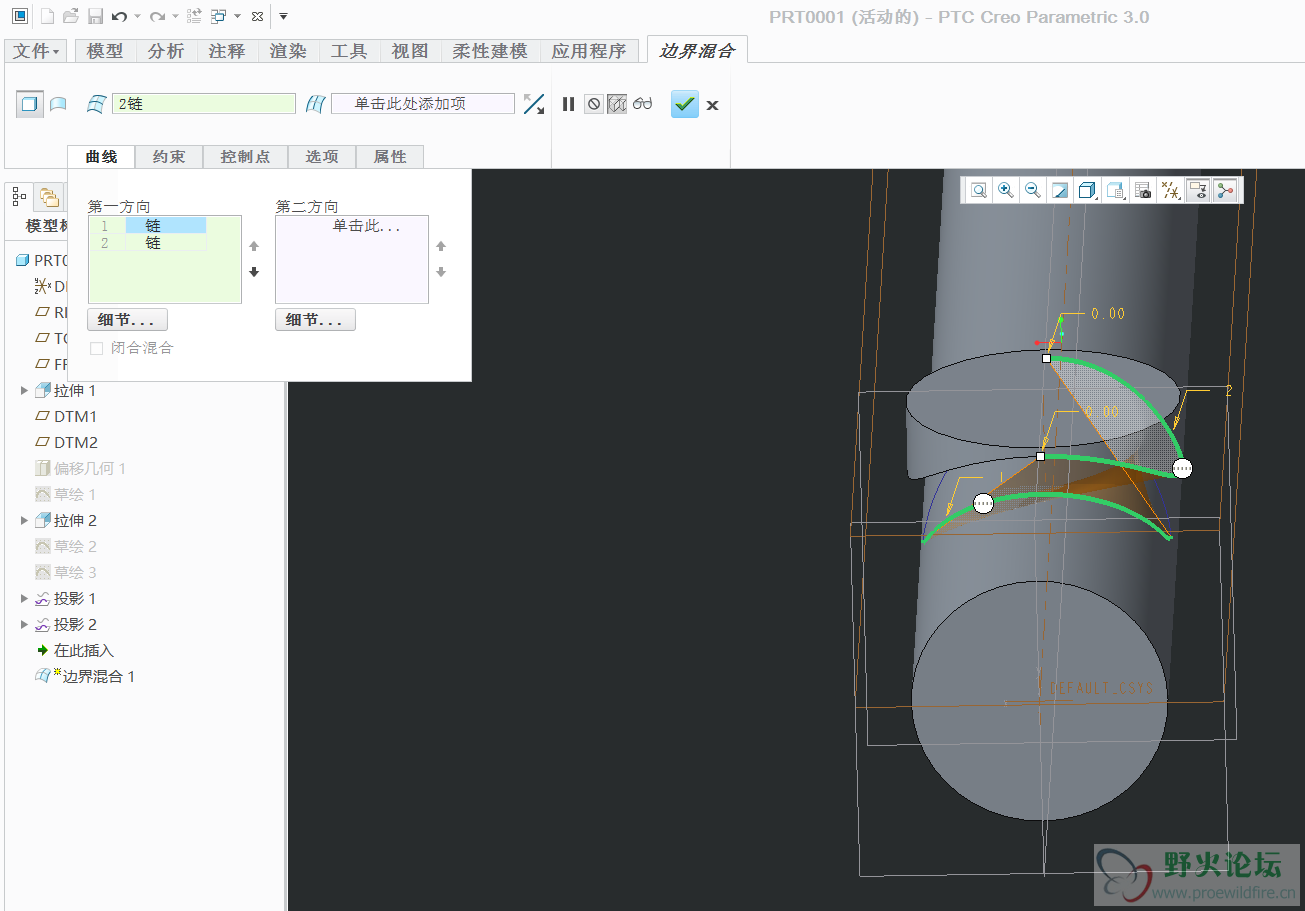Select the no preview mode button
The image size is (1305, 911).
click(594, 104)
